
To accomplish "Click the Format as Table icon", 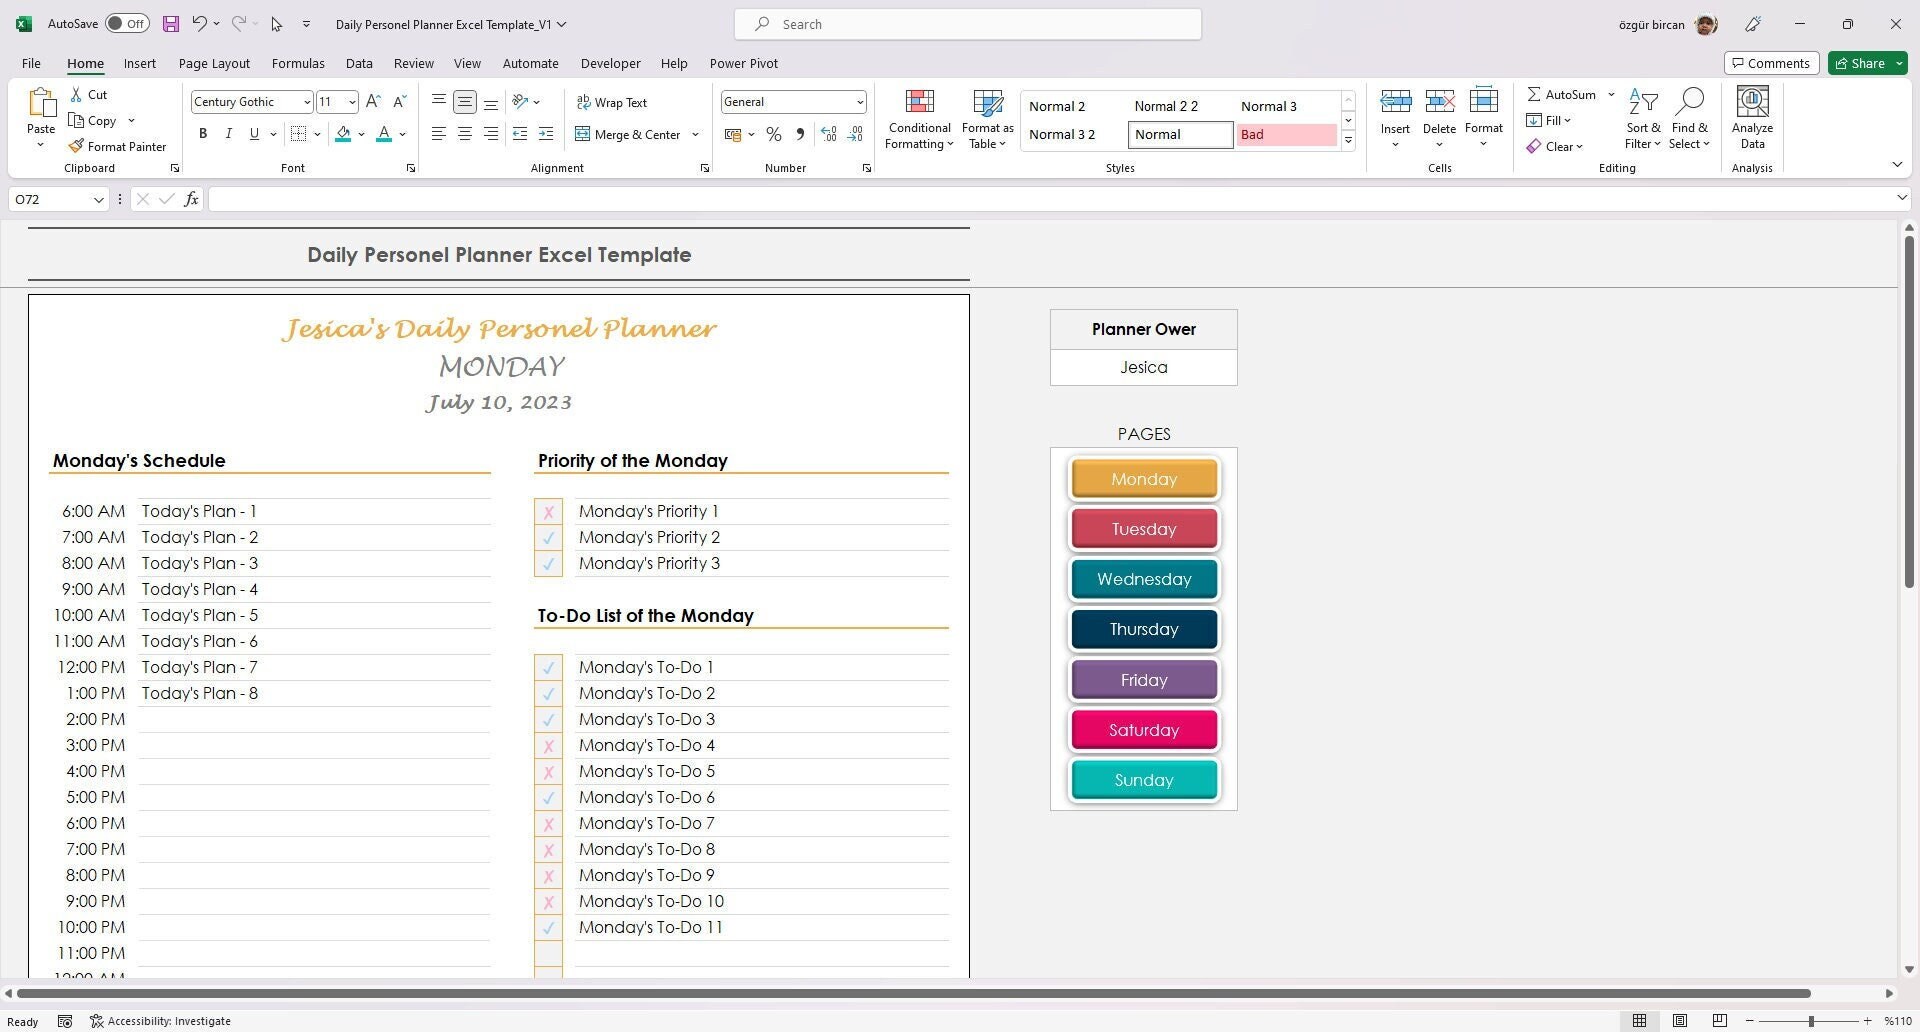I will [986, 117].
